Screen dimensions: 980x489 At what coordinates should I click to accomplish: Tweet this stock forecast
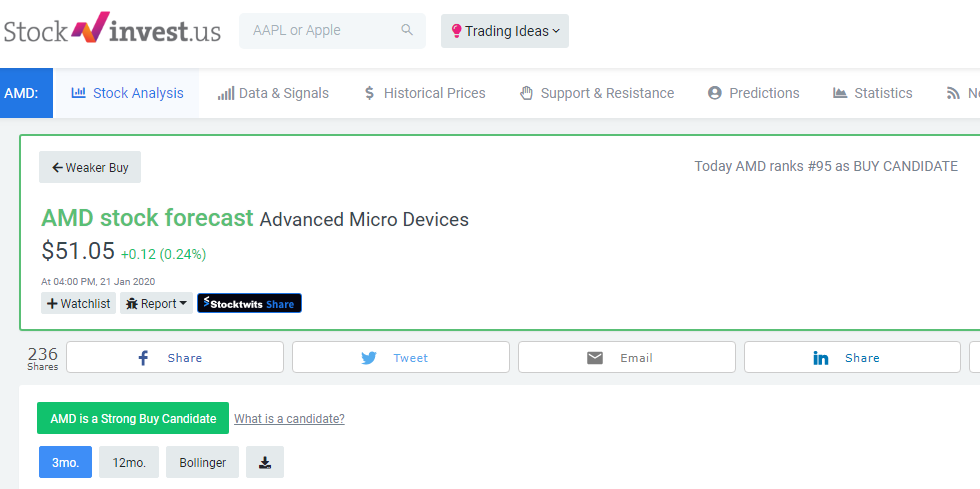coord(401,357)
